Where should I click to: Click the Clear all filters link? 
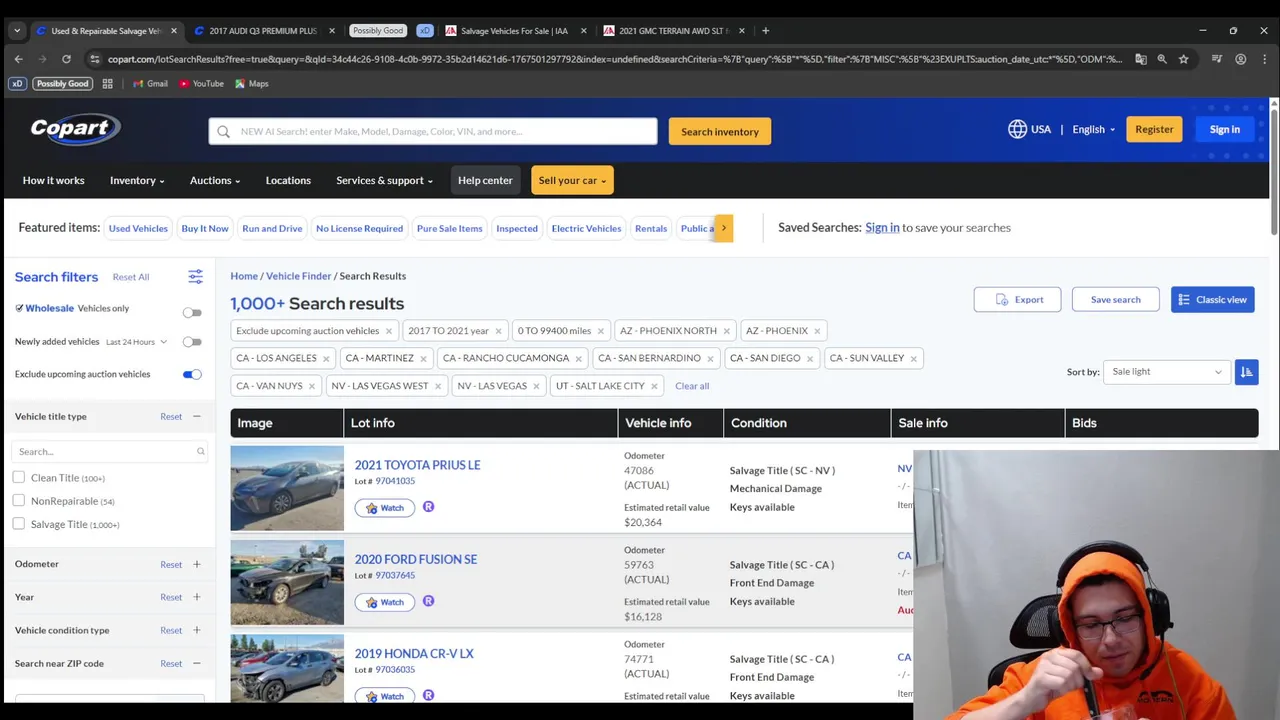pyautogui.click(x=692, y=386)
